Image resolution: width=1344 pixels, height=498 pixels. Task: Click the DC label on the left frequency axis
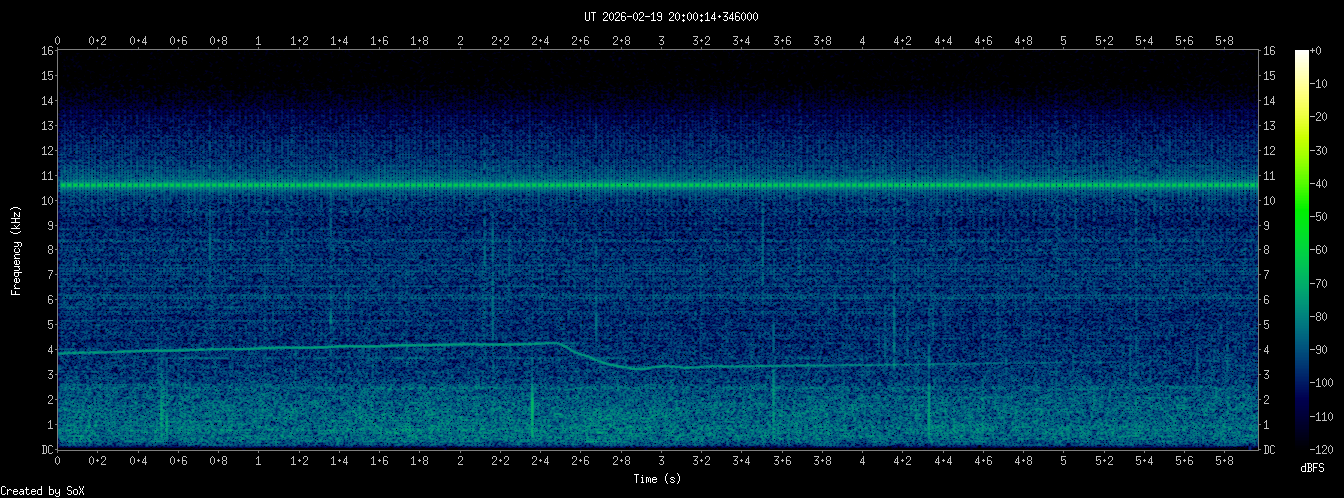click(x=47, y=449)
